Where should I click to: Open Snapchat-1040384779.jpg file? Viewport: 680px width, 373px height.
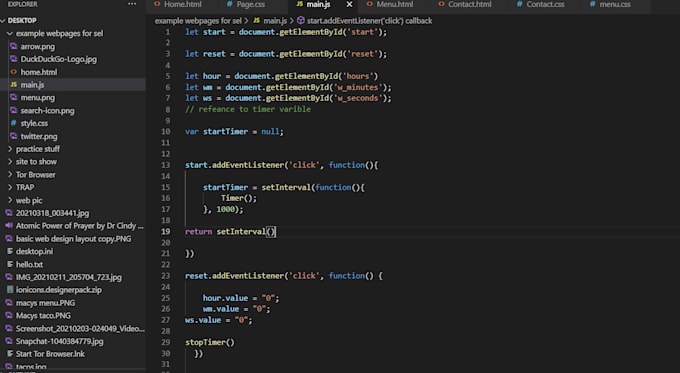point(59,341)
